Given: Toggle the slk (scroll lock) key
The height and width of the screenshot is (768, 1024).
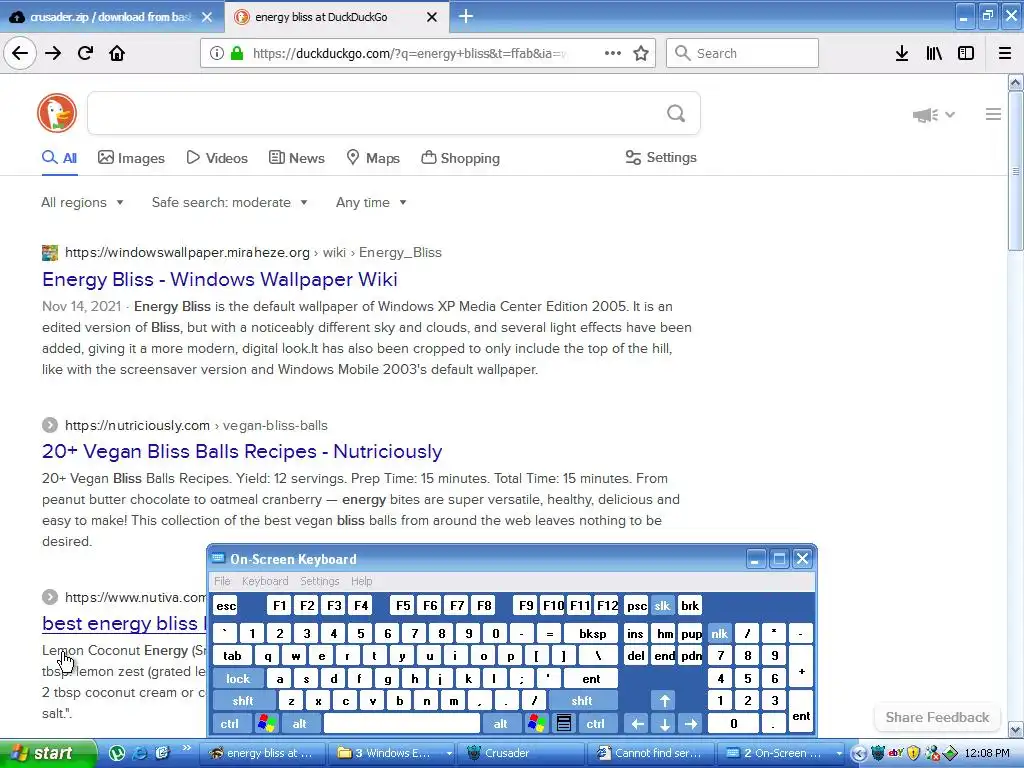Looking at the screenshot, I should (662, 605).
